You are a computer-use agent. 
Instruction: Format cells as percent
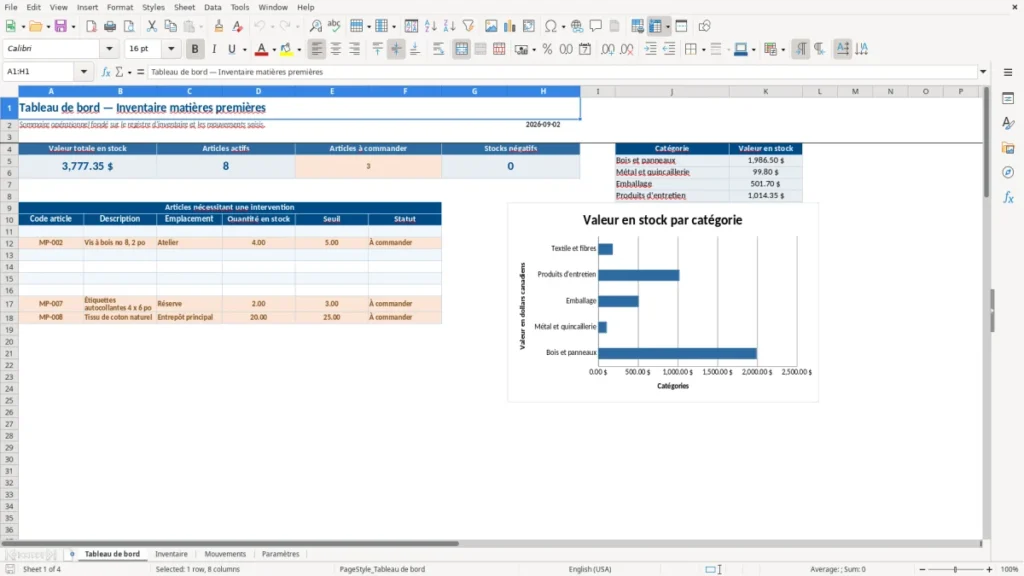(x=547, y=49)
